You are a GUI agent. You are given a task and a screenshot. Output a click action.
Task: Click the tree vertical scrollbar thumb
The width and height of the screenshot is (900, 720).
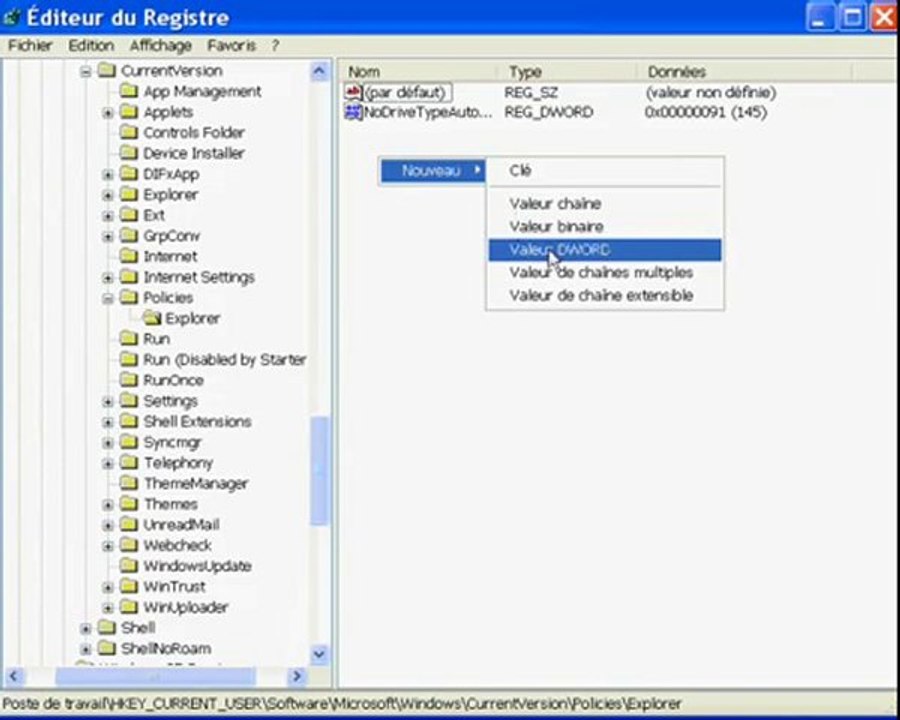(x=319, y=471)
